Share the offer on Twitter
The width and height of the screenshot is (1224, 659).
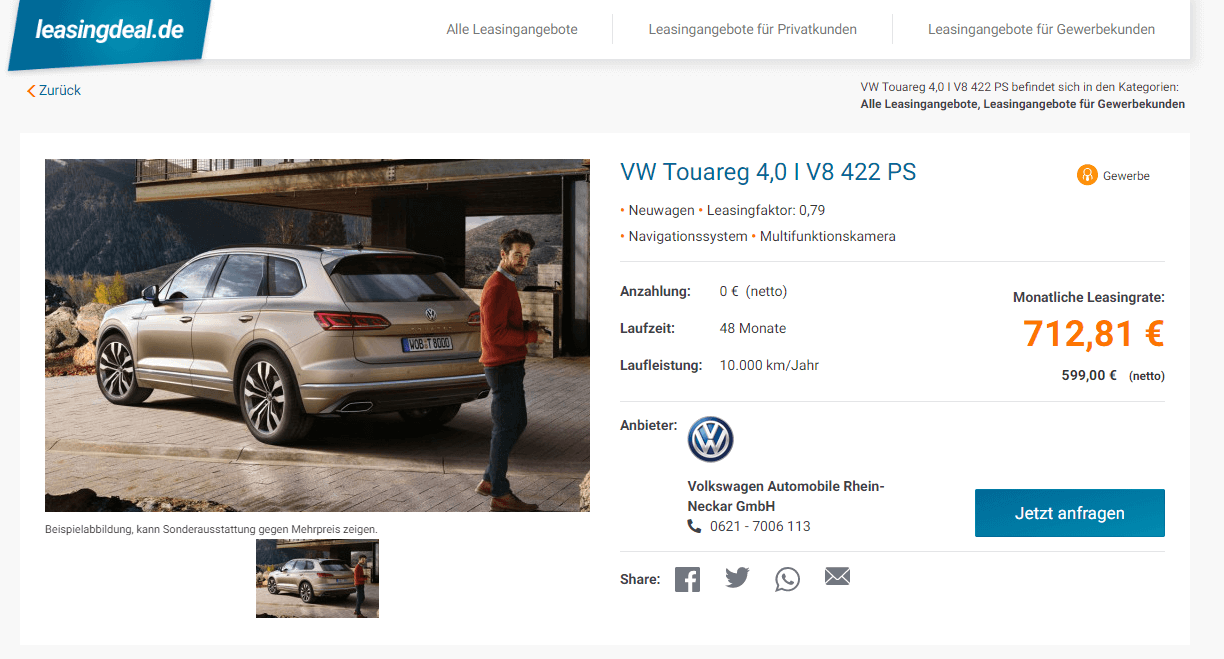[737, 578]
